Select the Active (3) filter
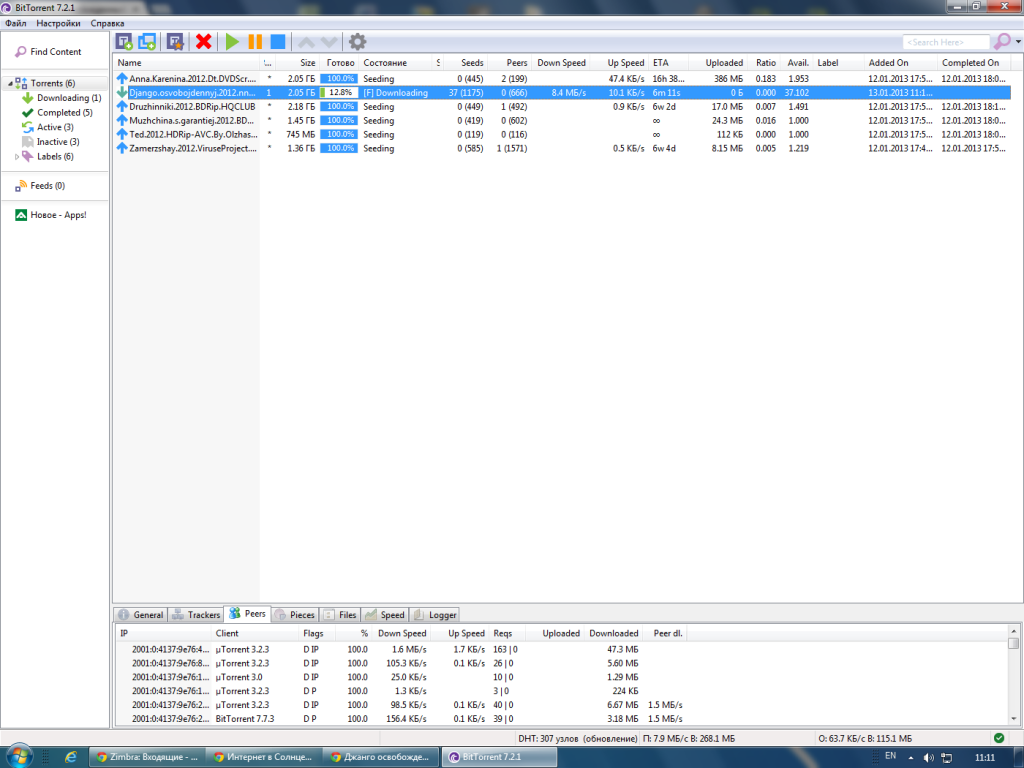The image size is (1024, 768). tap(55, 127)
